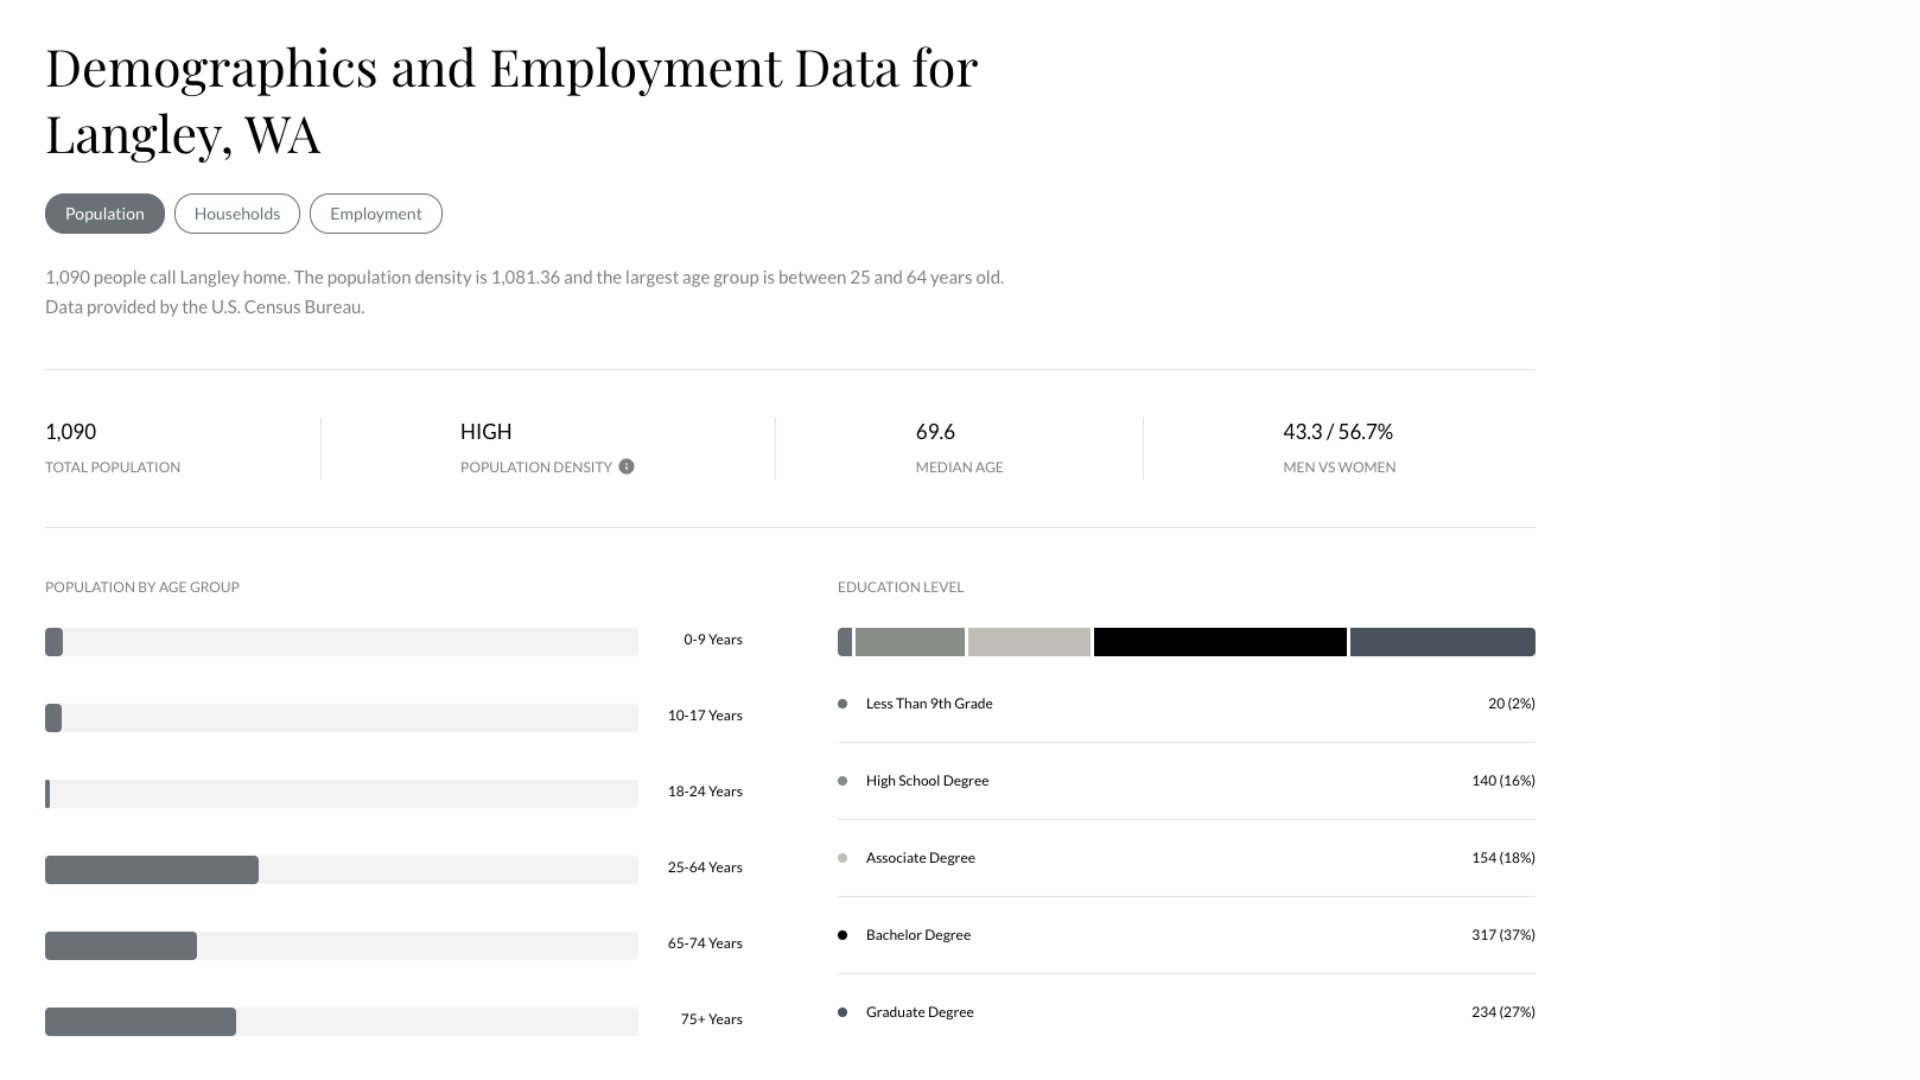Viewport: 1920px width, 1080px height.
Task: Click the 0-9 Years age group bar
Action: tap(54, 642)
